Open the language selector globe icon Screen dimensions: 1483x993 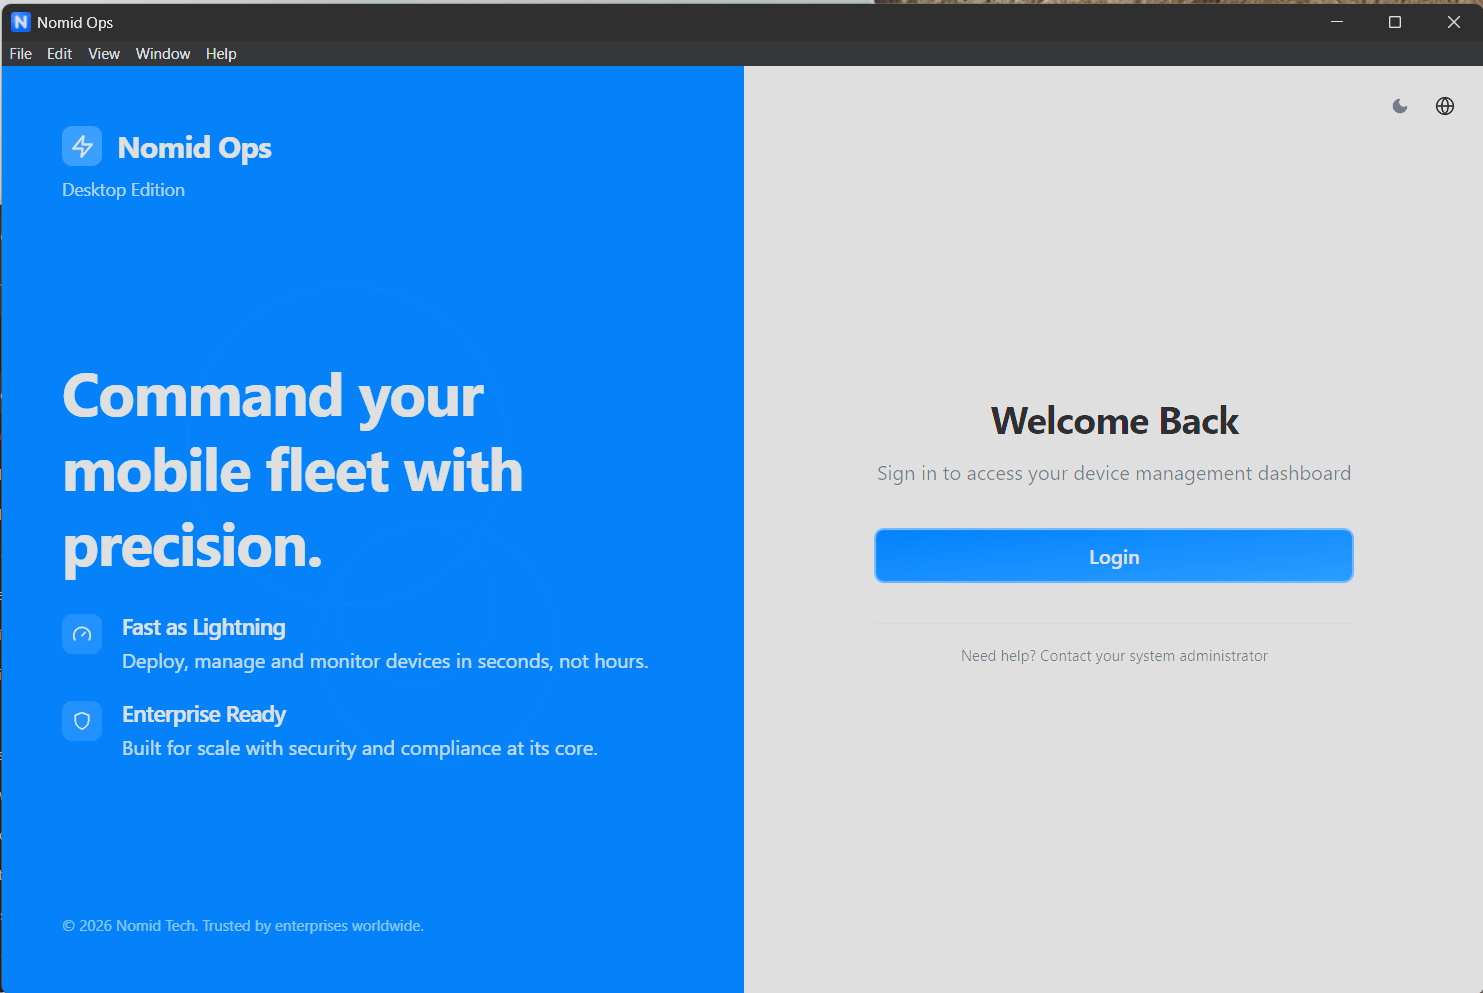1445,106
